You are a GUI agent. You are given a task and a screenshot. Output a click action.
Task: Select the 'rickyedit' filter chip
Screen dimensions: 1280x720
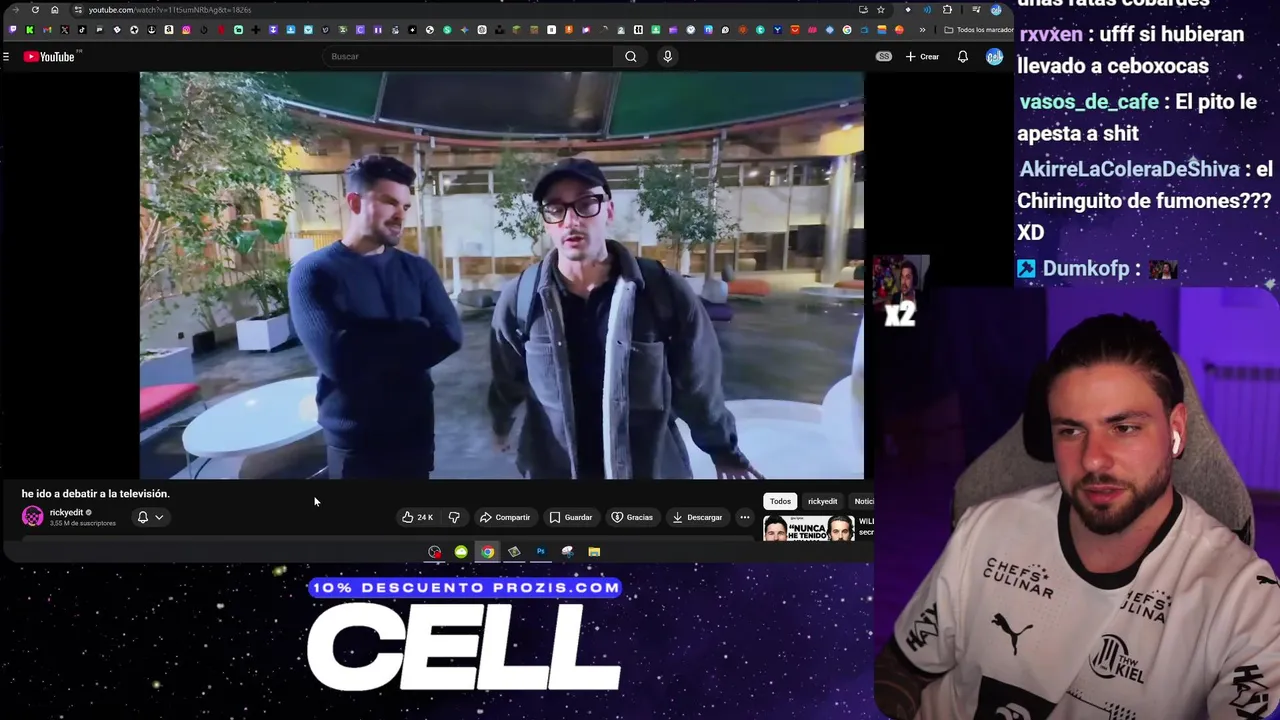point(822,501)
